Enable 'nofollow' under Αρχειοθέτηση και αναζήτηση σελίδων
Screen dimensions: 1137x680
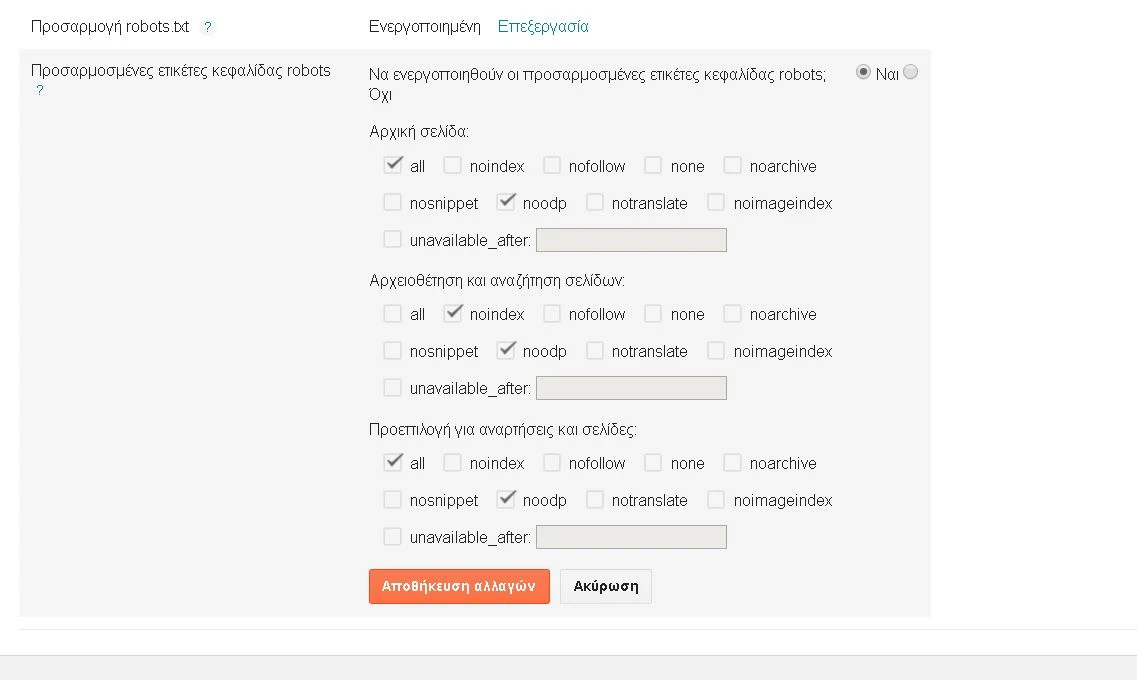[x=552, y=313]
